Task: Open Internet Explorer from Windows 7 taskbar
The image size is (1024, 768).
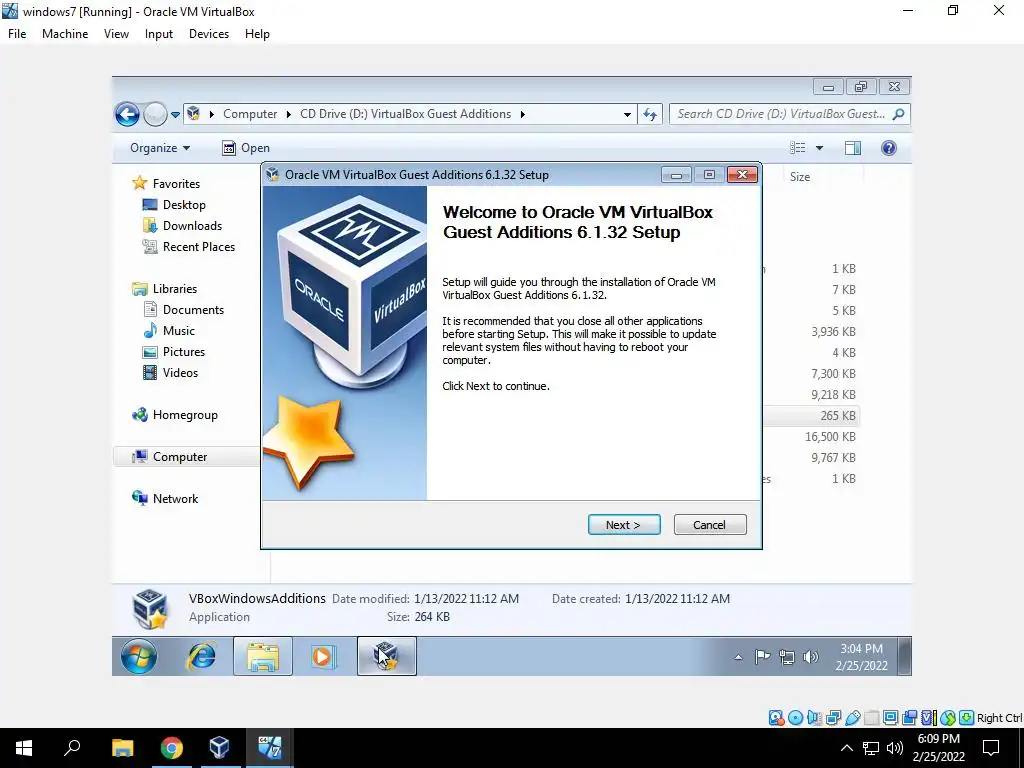Action: pos(201,656)
